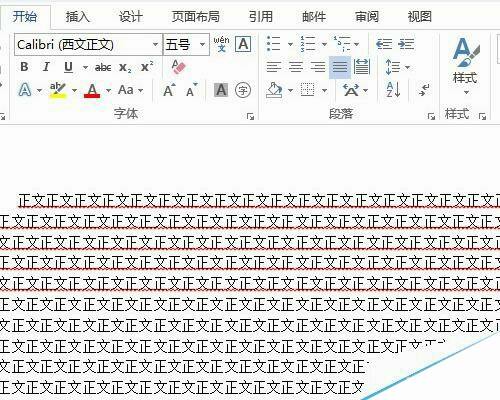The width and height of the screenshot is (500, 400).
Task: Apply text effects outline A icon
Action: pyautogui.click(x=25, y=90)
